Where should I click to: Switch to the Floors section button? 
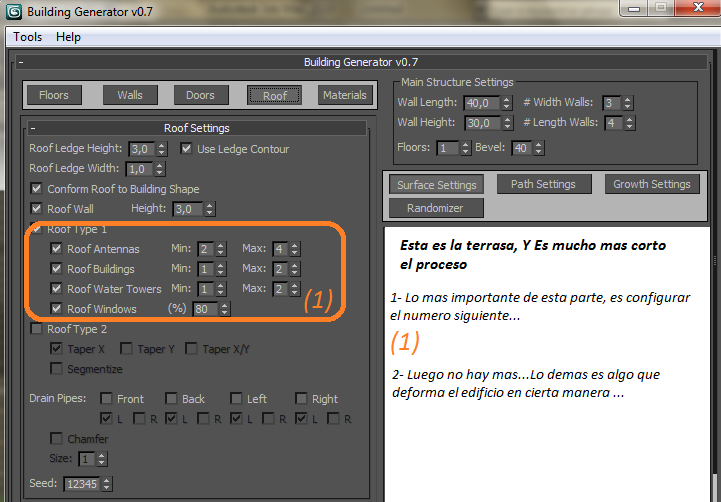tap(54, 95)
